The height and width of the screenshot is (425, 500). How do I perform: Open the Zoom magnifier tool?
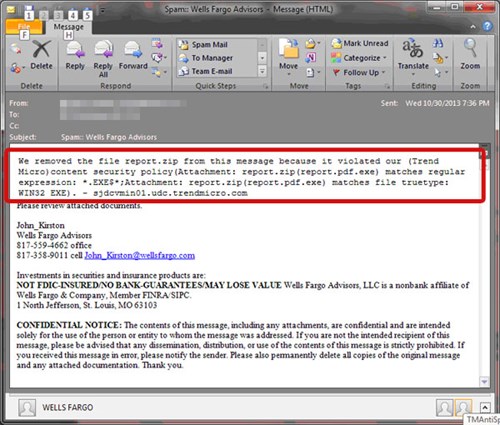tap(470, 55)
